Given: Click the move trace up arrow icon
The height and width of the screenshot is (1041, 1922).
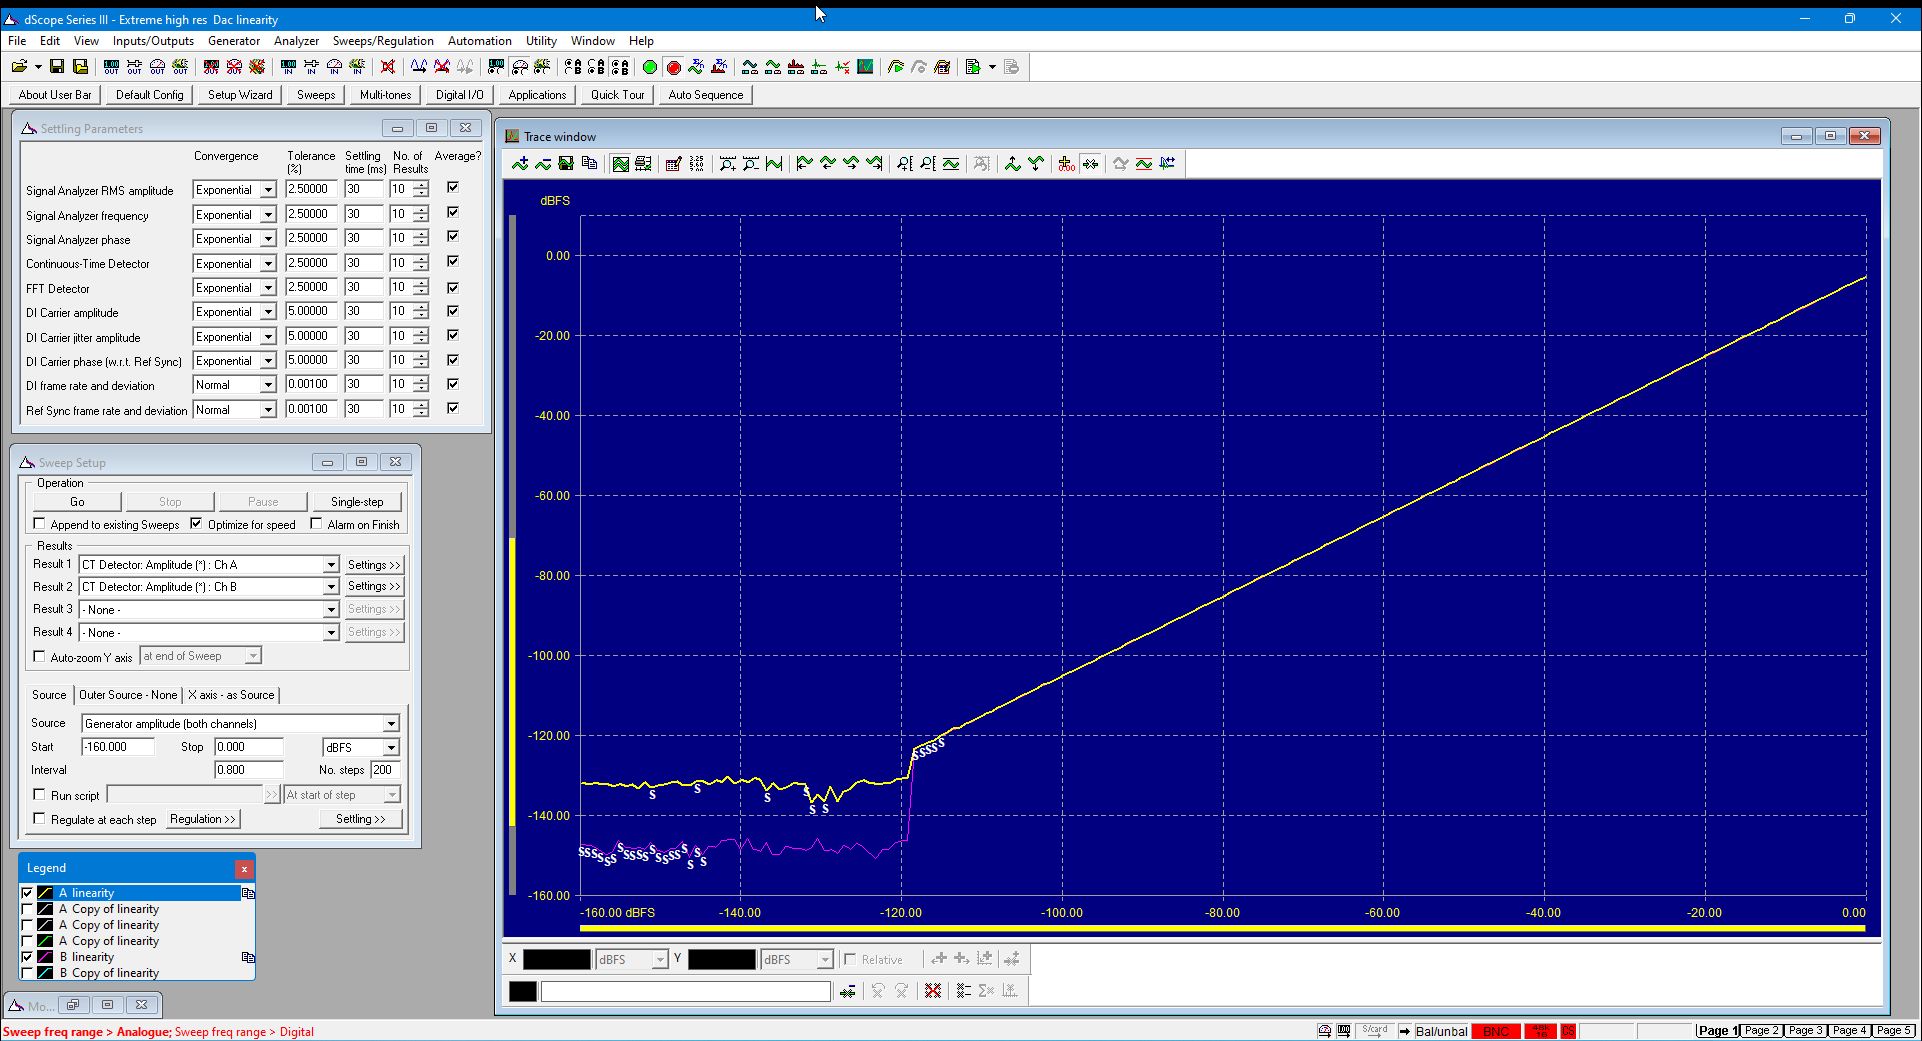Looking at the screenshot, I should tap(1013, 164).
